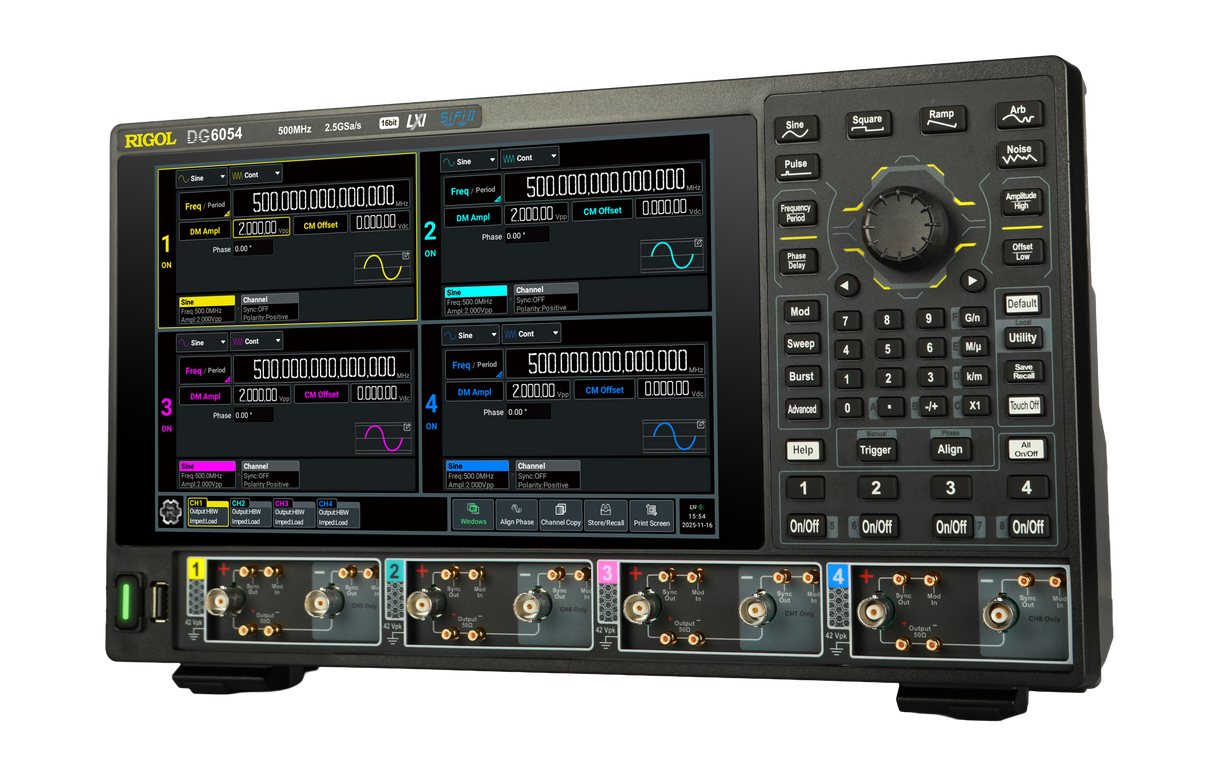
Task: Select the Pulse waveform key
Action: tap(796, 167)
